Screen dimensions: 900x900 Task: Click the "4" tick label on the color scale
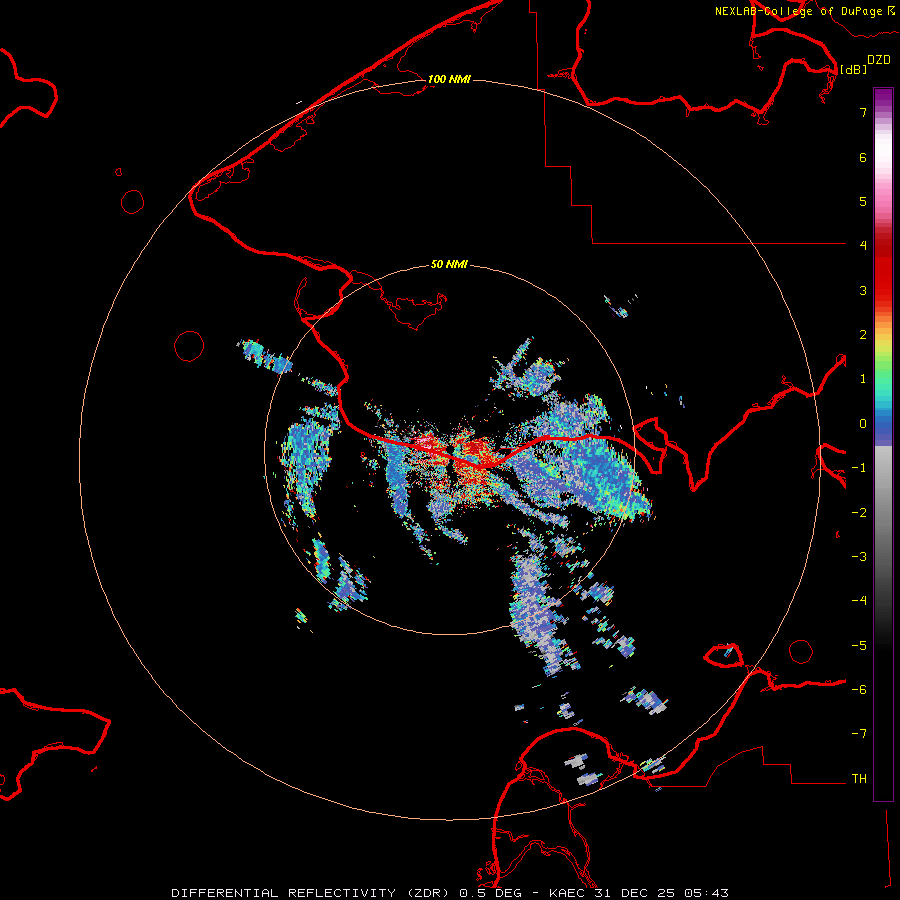(x=863, y=246)
